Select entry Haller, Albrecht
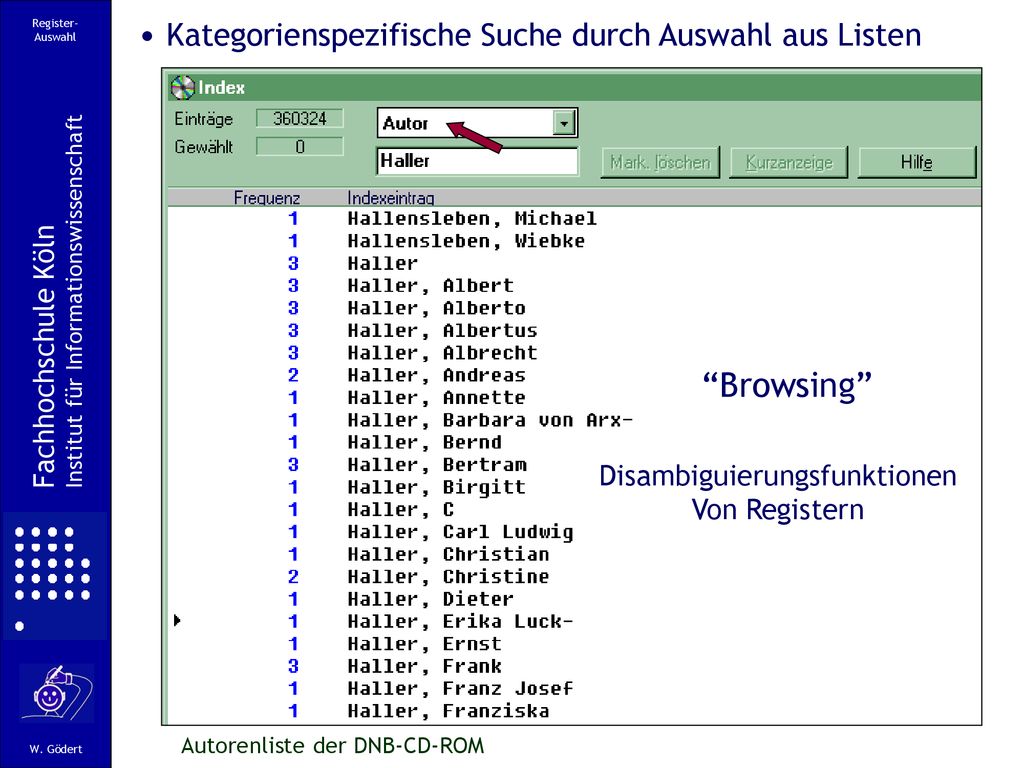 click(442, 353)
